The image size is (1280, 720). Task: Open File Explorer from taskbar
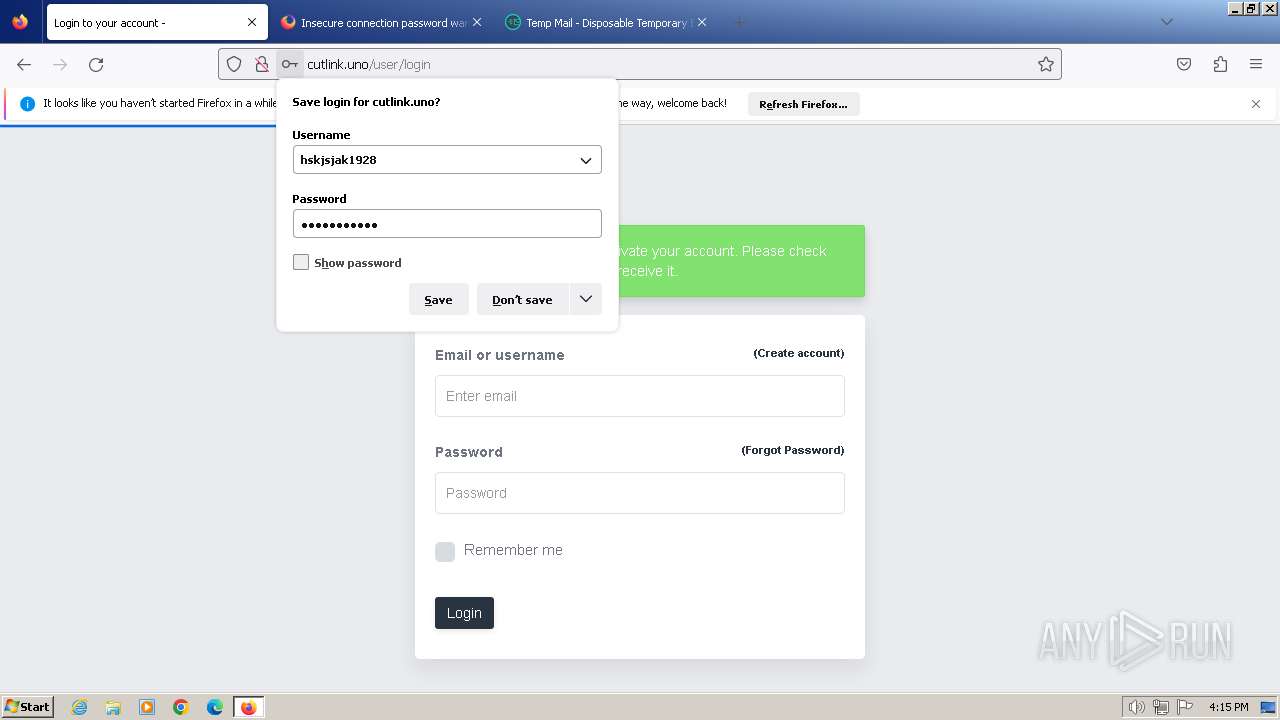point(113,707)
